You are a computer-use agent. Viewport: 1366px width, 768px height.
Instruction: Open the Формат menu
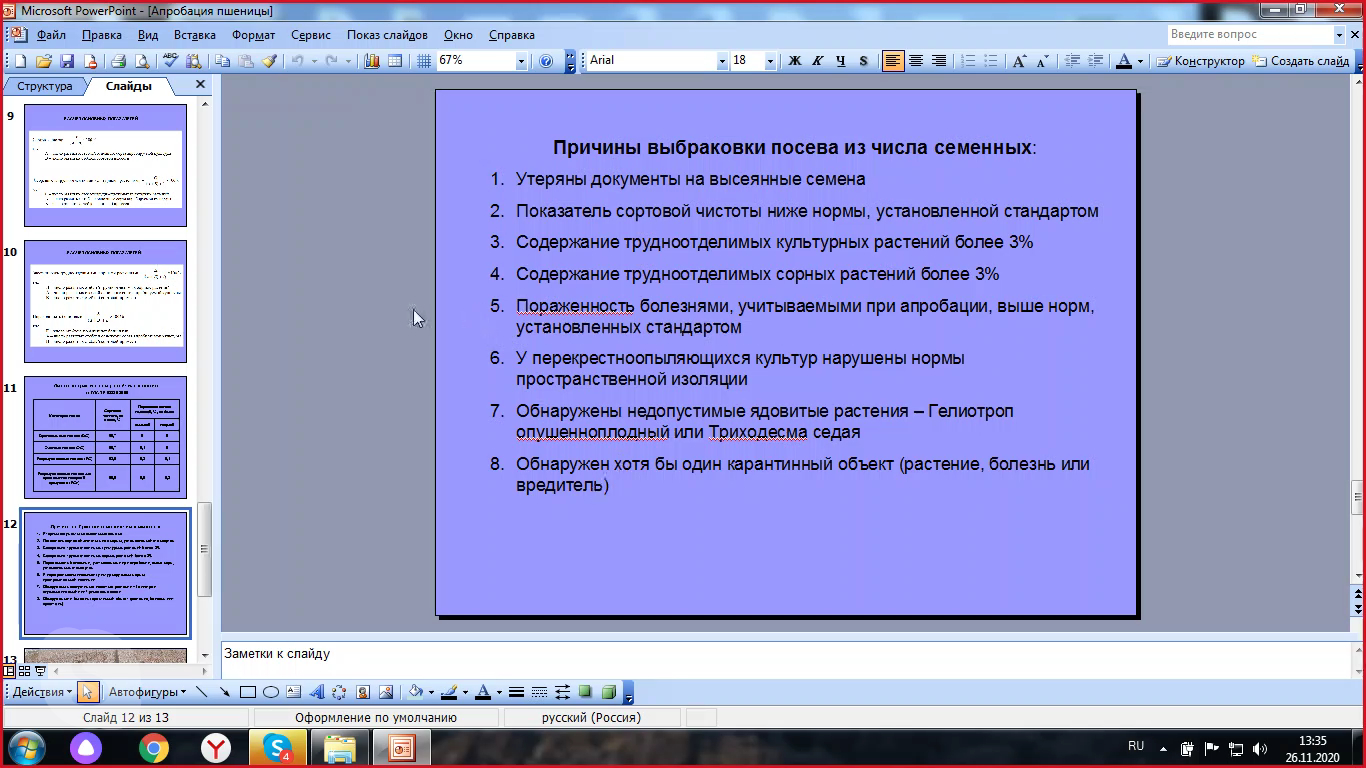pyautogui.click(x=253, y=35)
